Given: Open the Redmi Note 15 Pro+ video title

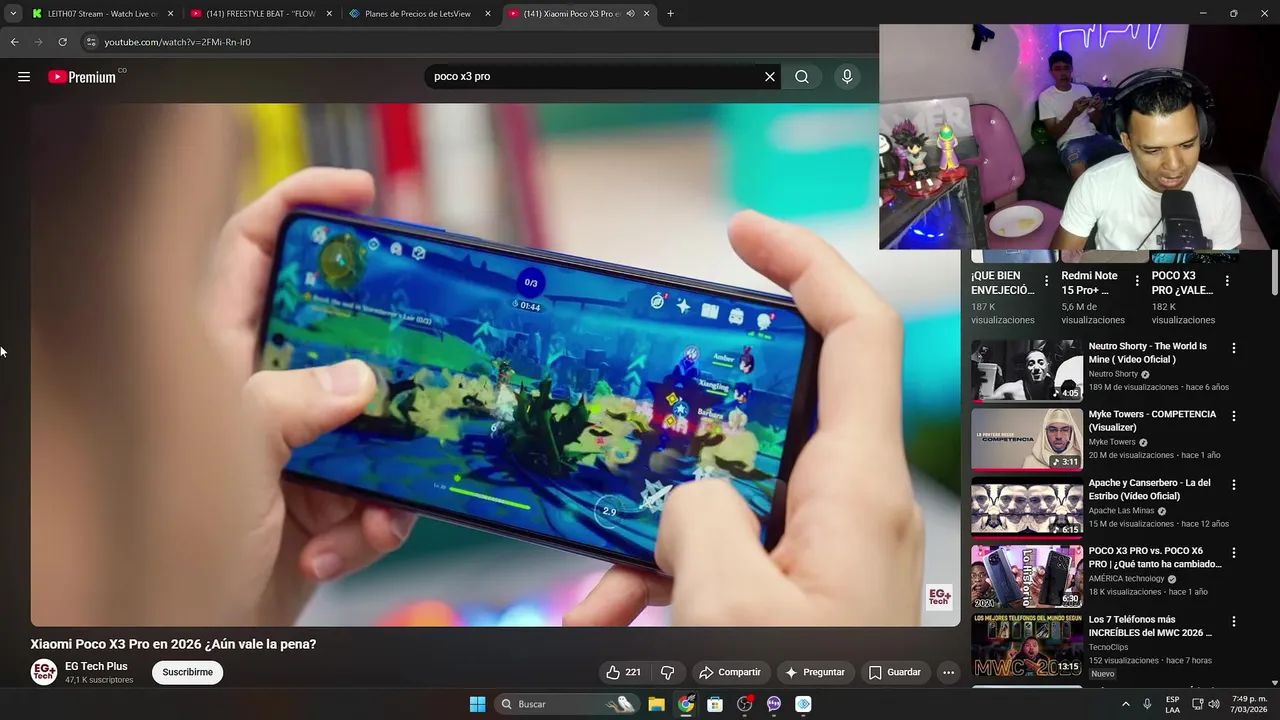Looking at the screenshot, I should [x=1090, y=283].
